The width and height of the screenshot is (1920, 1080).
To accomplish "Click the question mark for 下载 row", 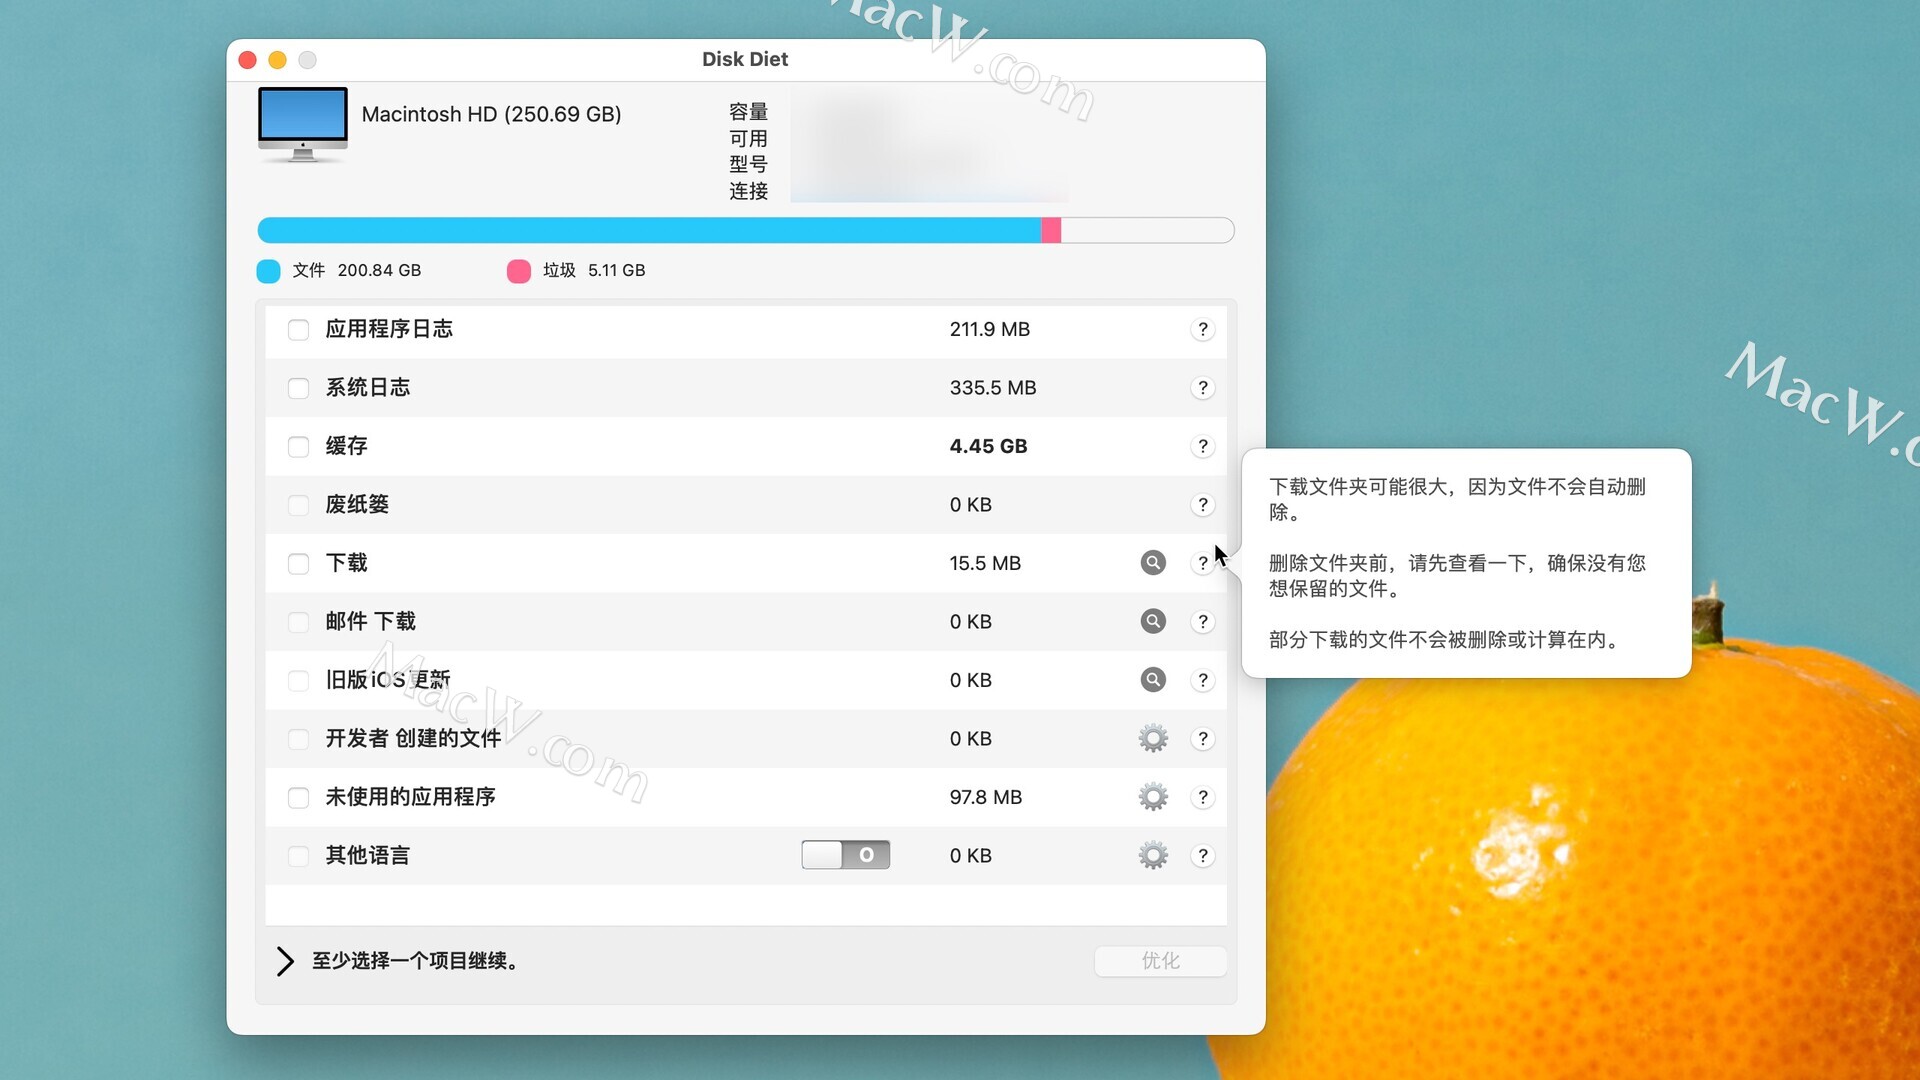I will (1203, 563).
